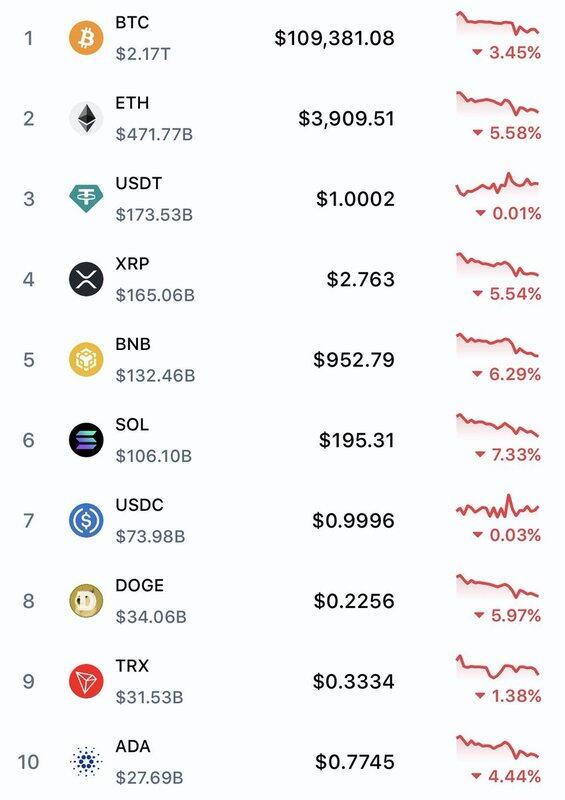This screenshot has width=565, height=800.
Task: Open the Bitcoin coin icon
Action: tap(86, 38)
